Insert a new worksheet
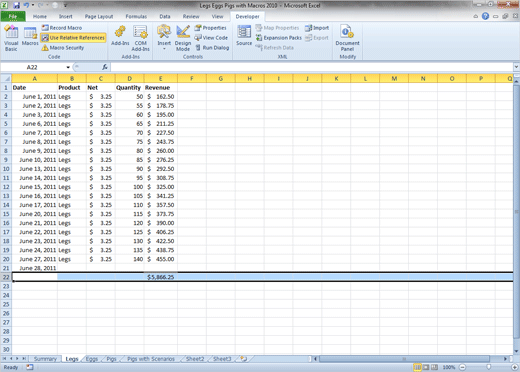Viewport: 520px width, 372px height. [x=244, y=359]
